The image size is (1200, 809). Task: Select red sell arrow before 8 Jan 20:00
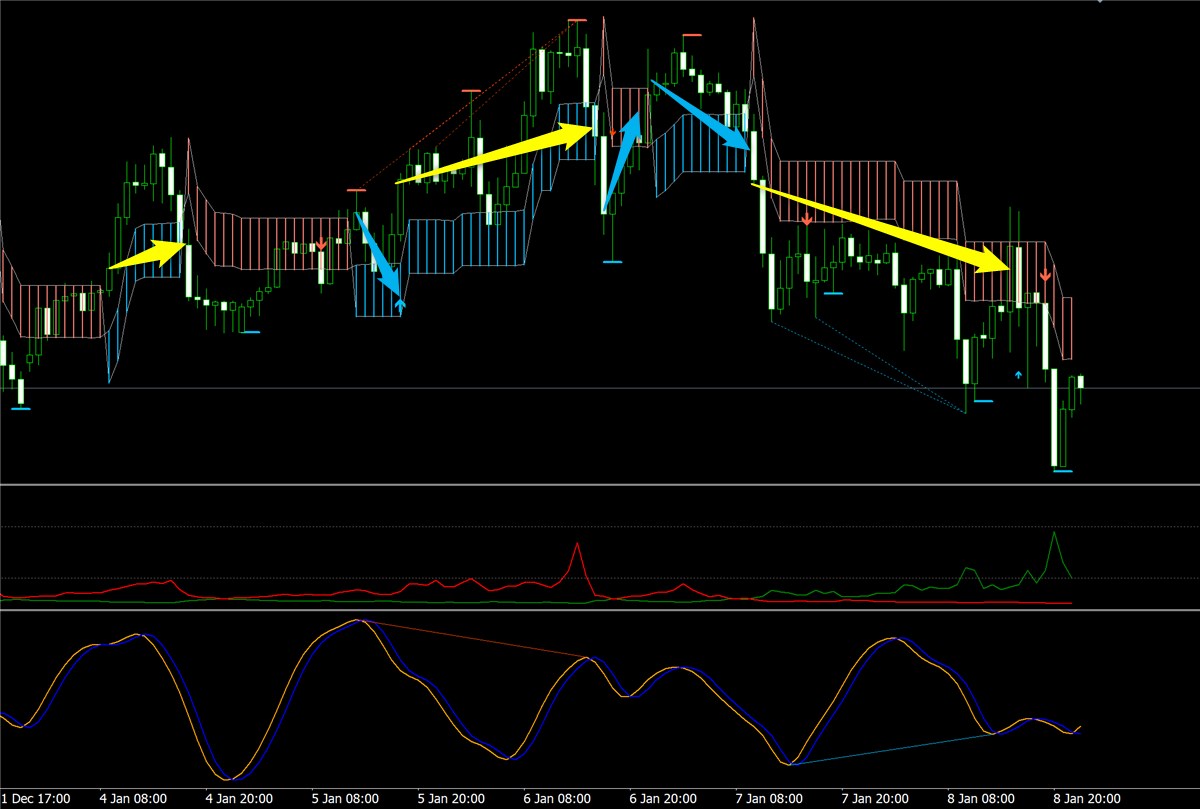[x=1045, y=274]
